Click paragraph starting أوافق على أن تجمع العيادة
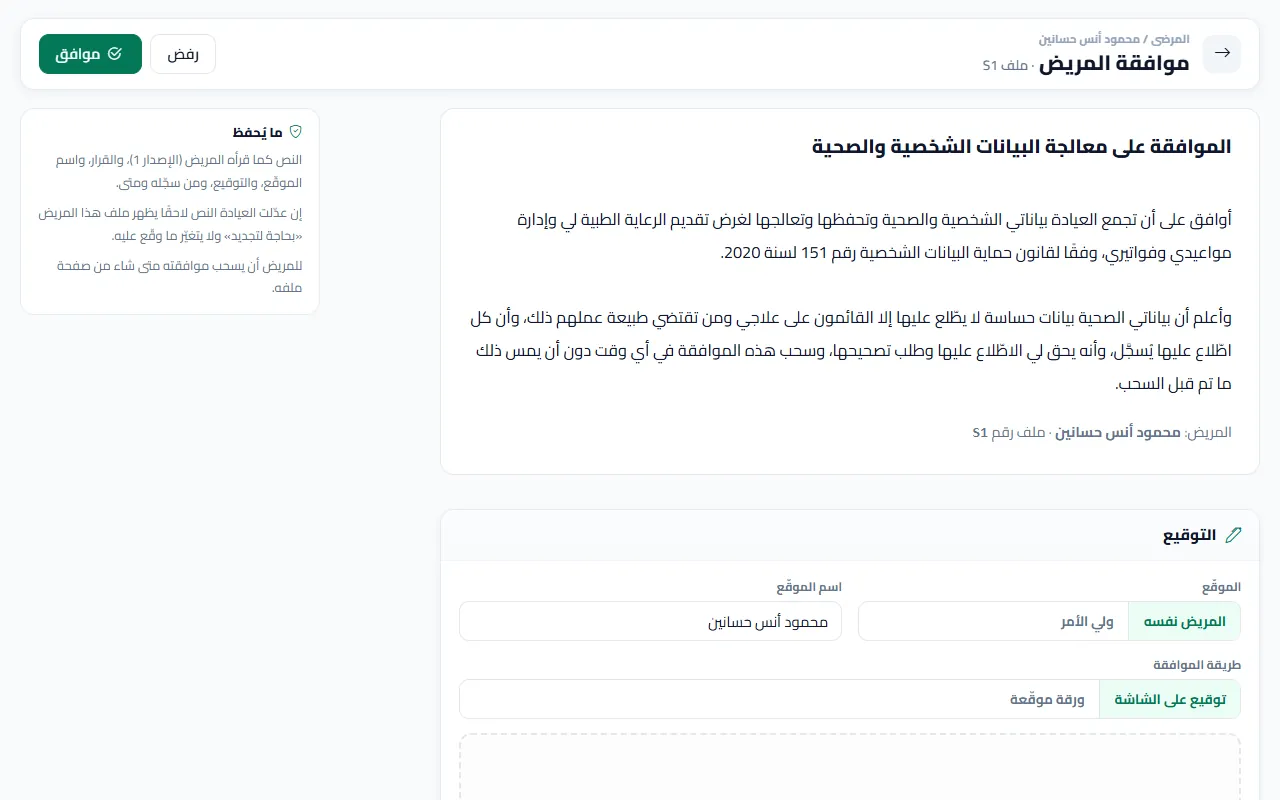1280x800 pixels. pyautogui.click(x=875, y=236)
